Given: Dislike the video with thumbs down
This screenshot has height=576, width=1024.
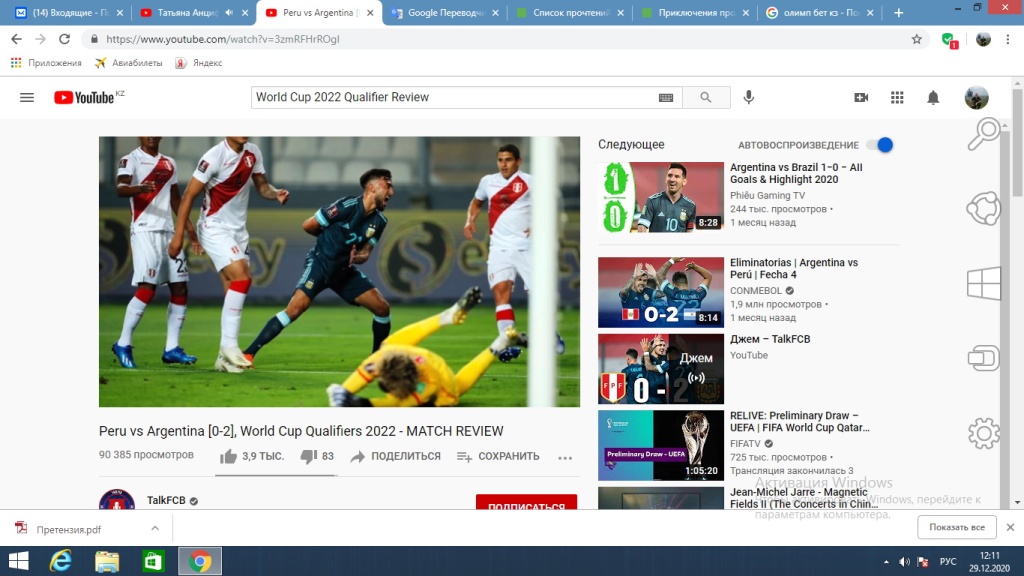Looking at the screenshot, I should (317, 456).
